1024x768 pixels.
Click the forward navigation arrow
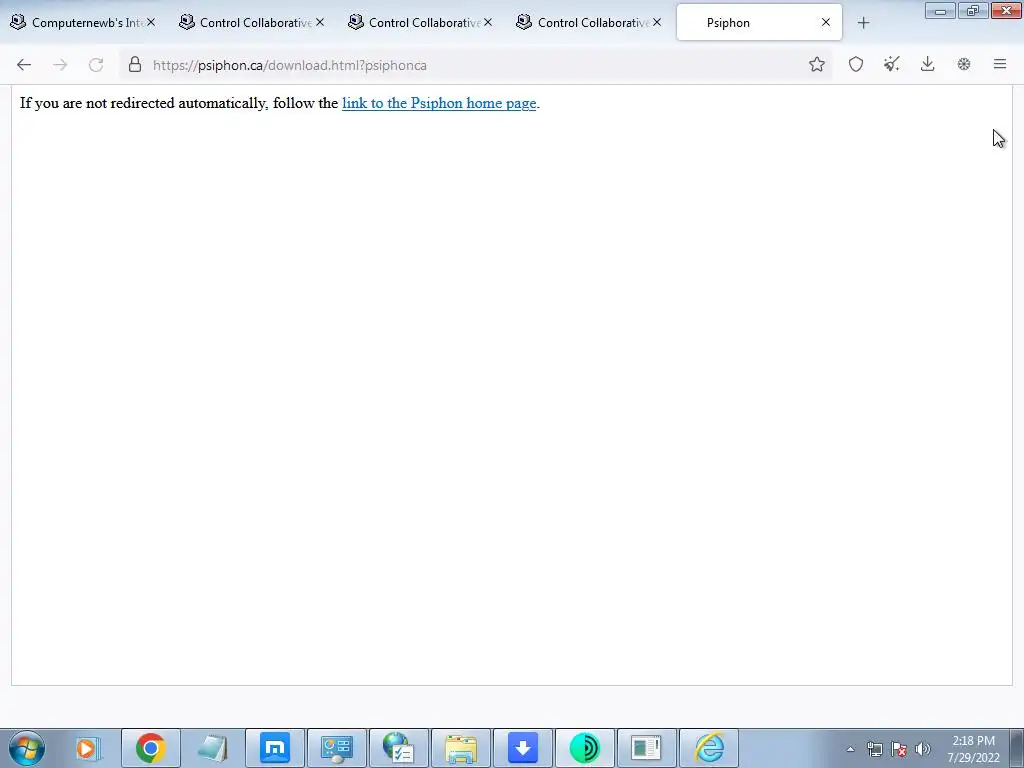coord(60,65)
